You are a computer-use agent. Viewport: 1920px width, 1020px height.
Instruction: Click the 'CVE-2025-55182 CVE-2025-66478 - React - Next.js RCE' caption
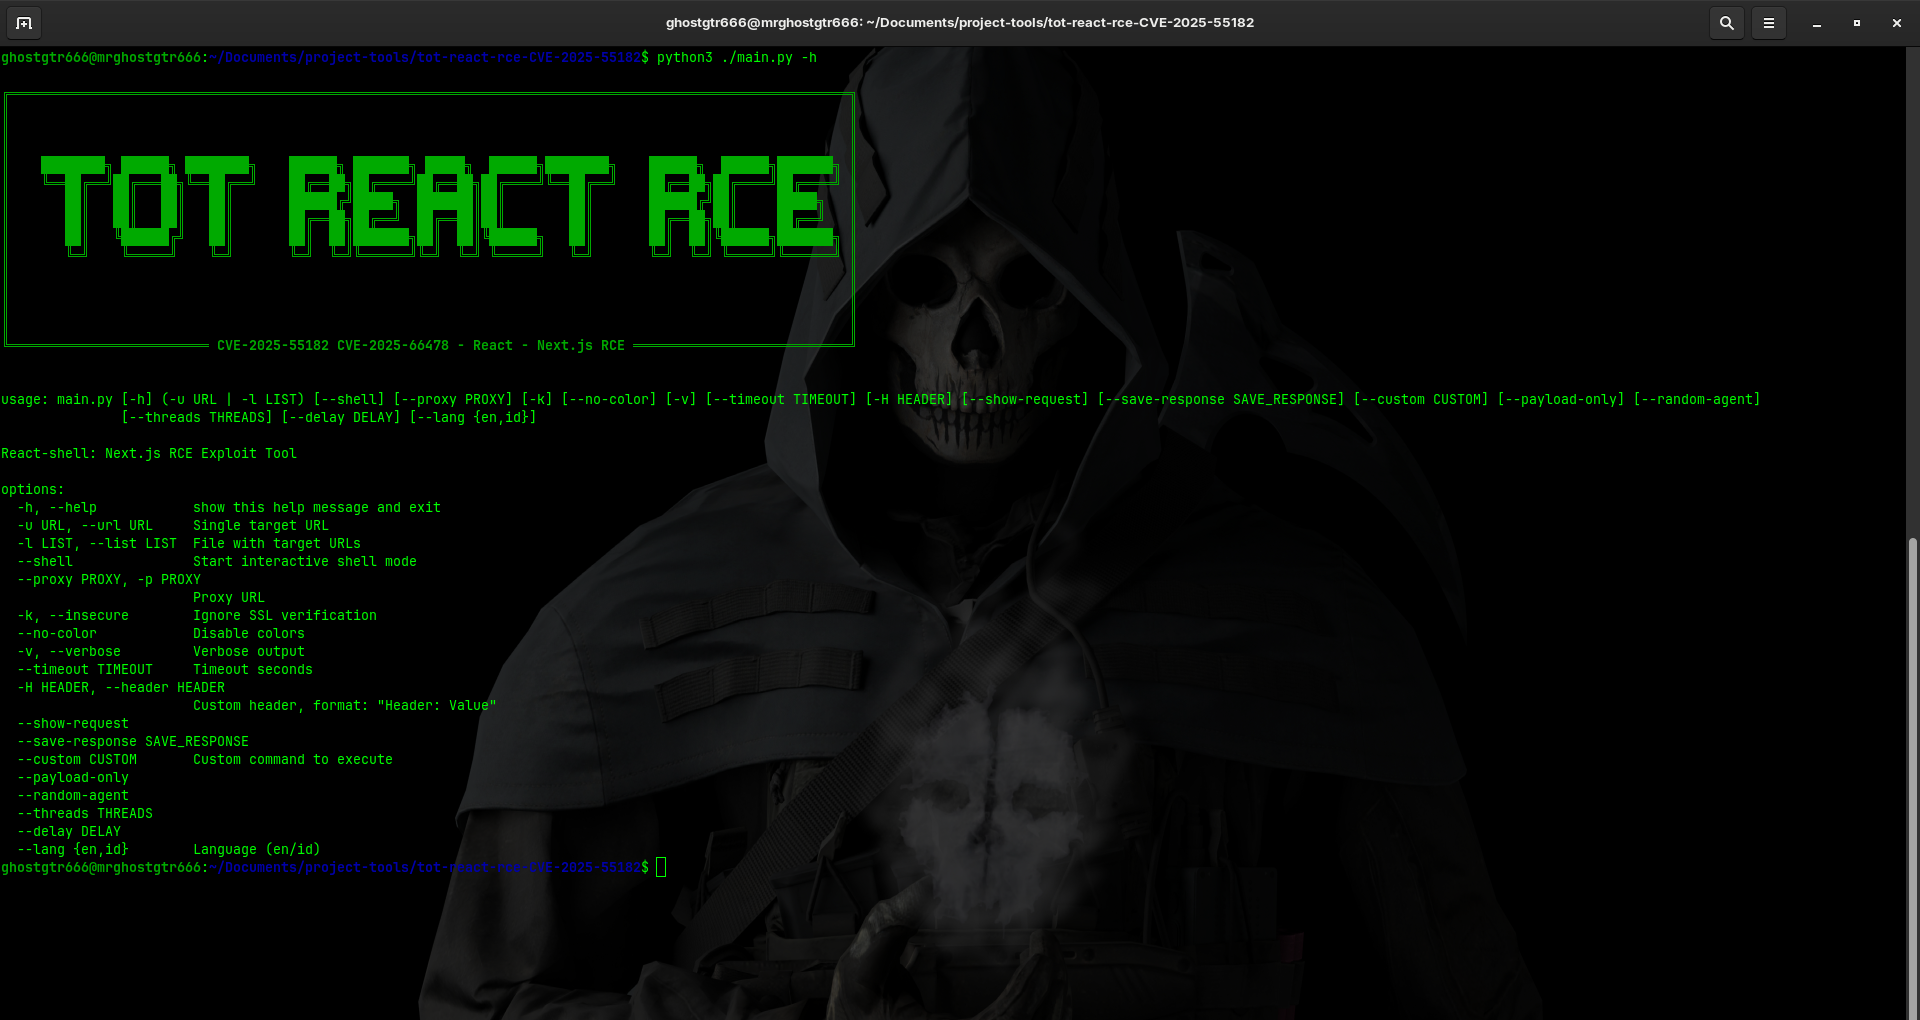tap(421, 346)
